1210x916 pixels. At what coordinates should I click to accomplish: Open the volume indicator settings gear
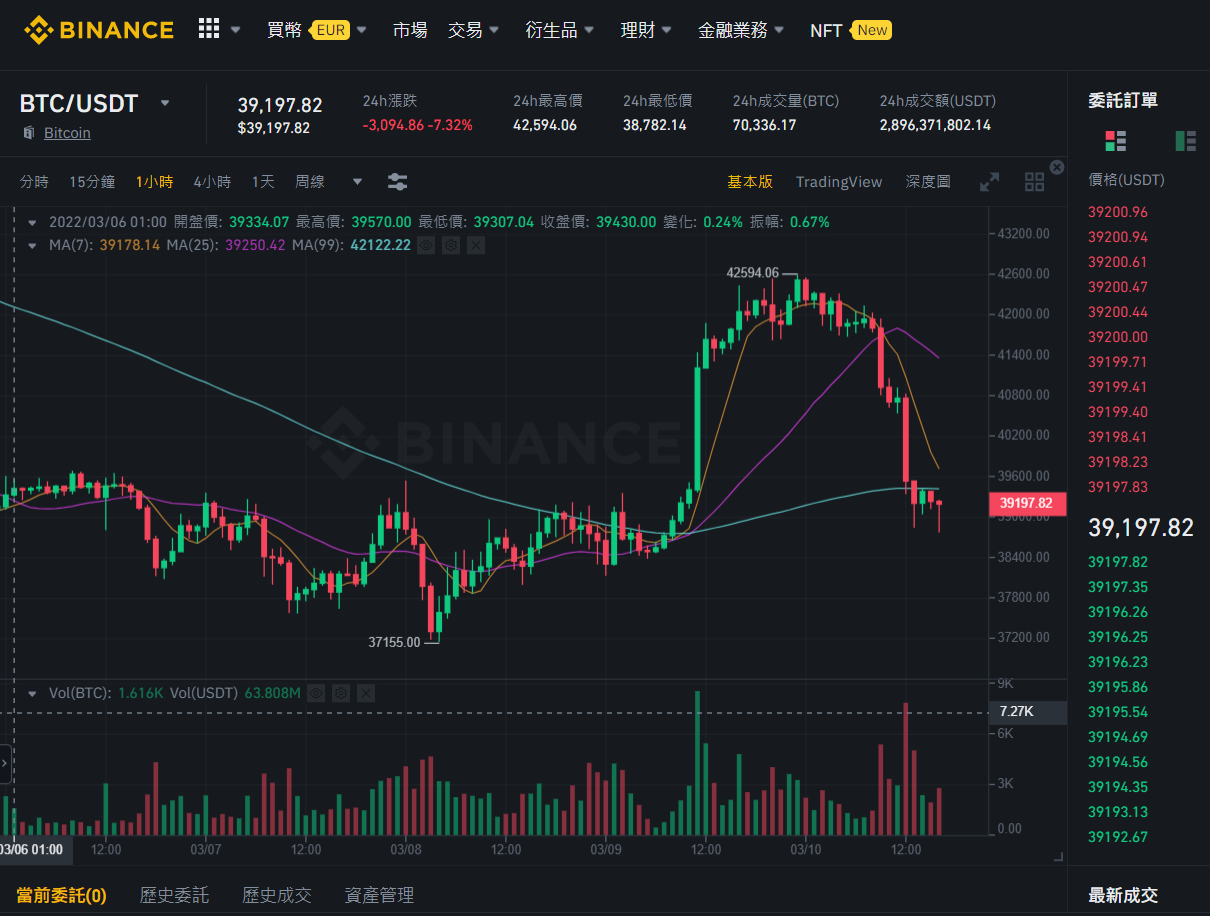341,692
